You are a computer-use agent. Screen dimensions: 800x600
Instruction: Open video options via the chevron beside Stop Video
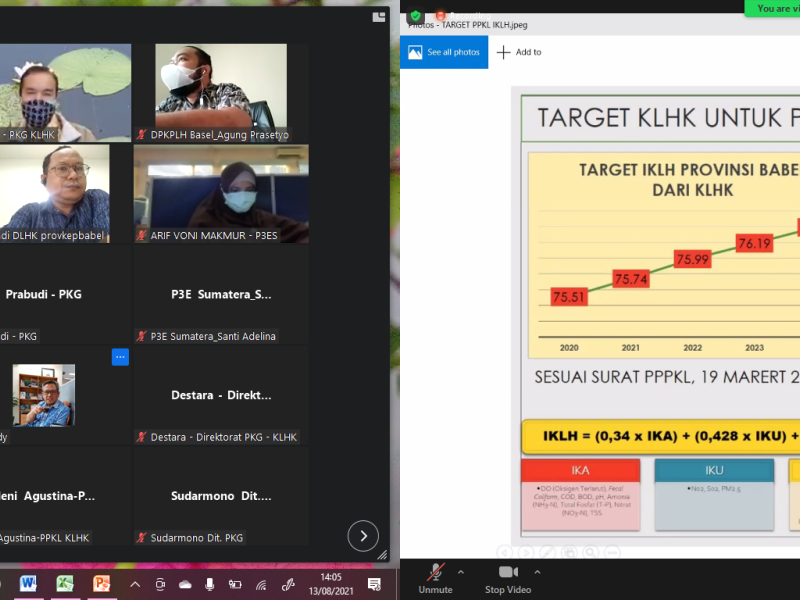(x=537, y=574)
